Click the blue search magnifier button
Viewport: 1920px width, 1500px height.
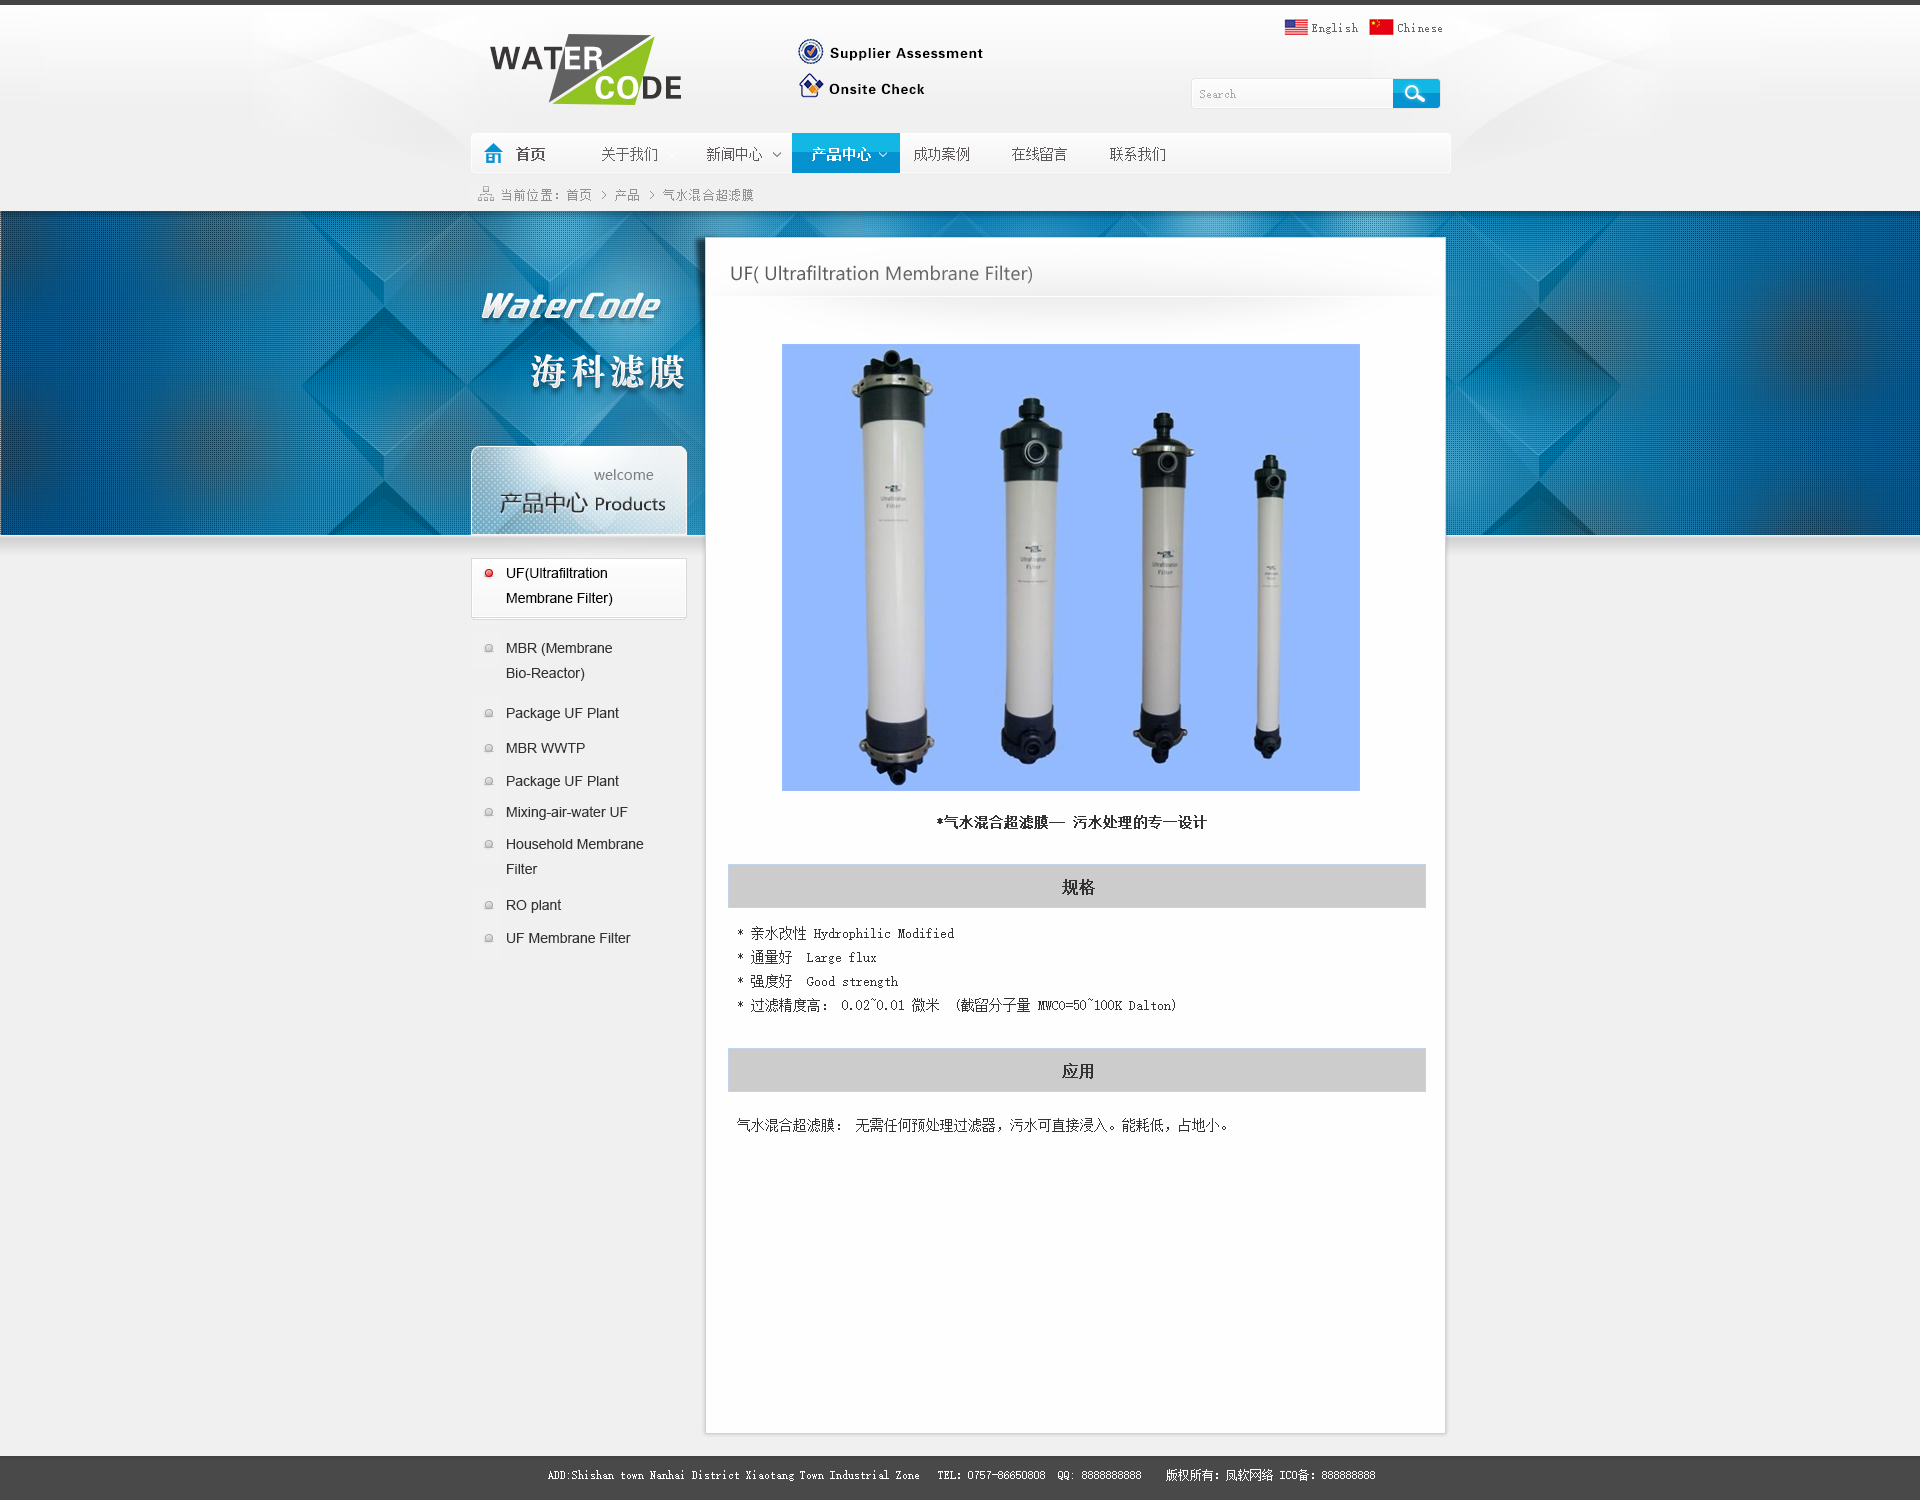pyautogui.click(x=1415, y=94)
